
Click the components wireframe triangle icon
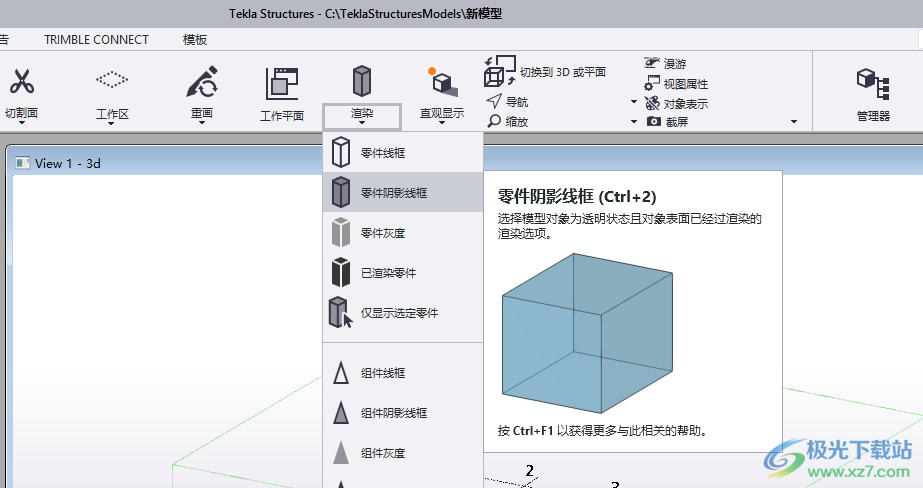pos(341,373)
